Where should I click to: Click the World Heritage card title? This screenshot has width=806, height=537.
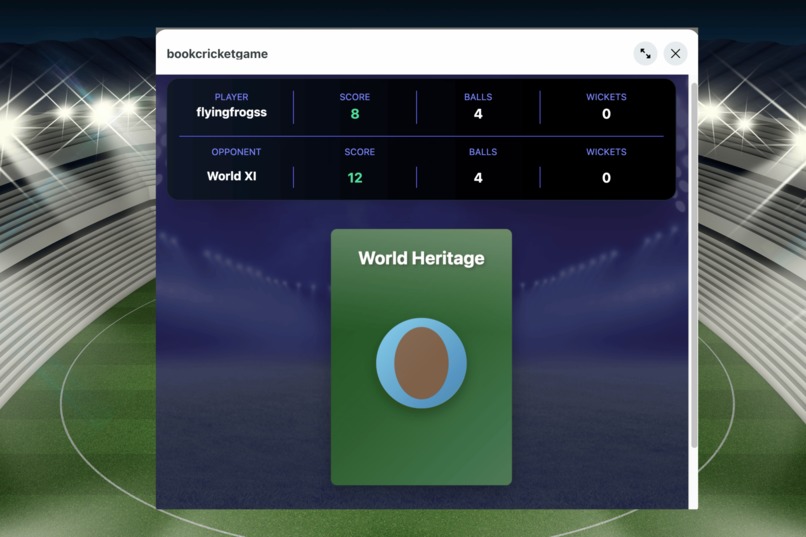(422, 258)
